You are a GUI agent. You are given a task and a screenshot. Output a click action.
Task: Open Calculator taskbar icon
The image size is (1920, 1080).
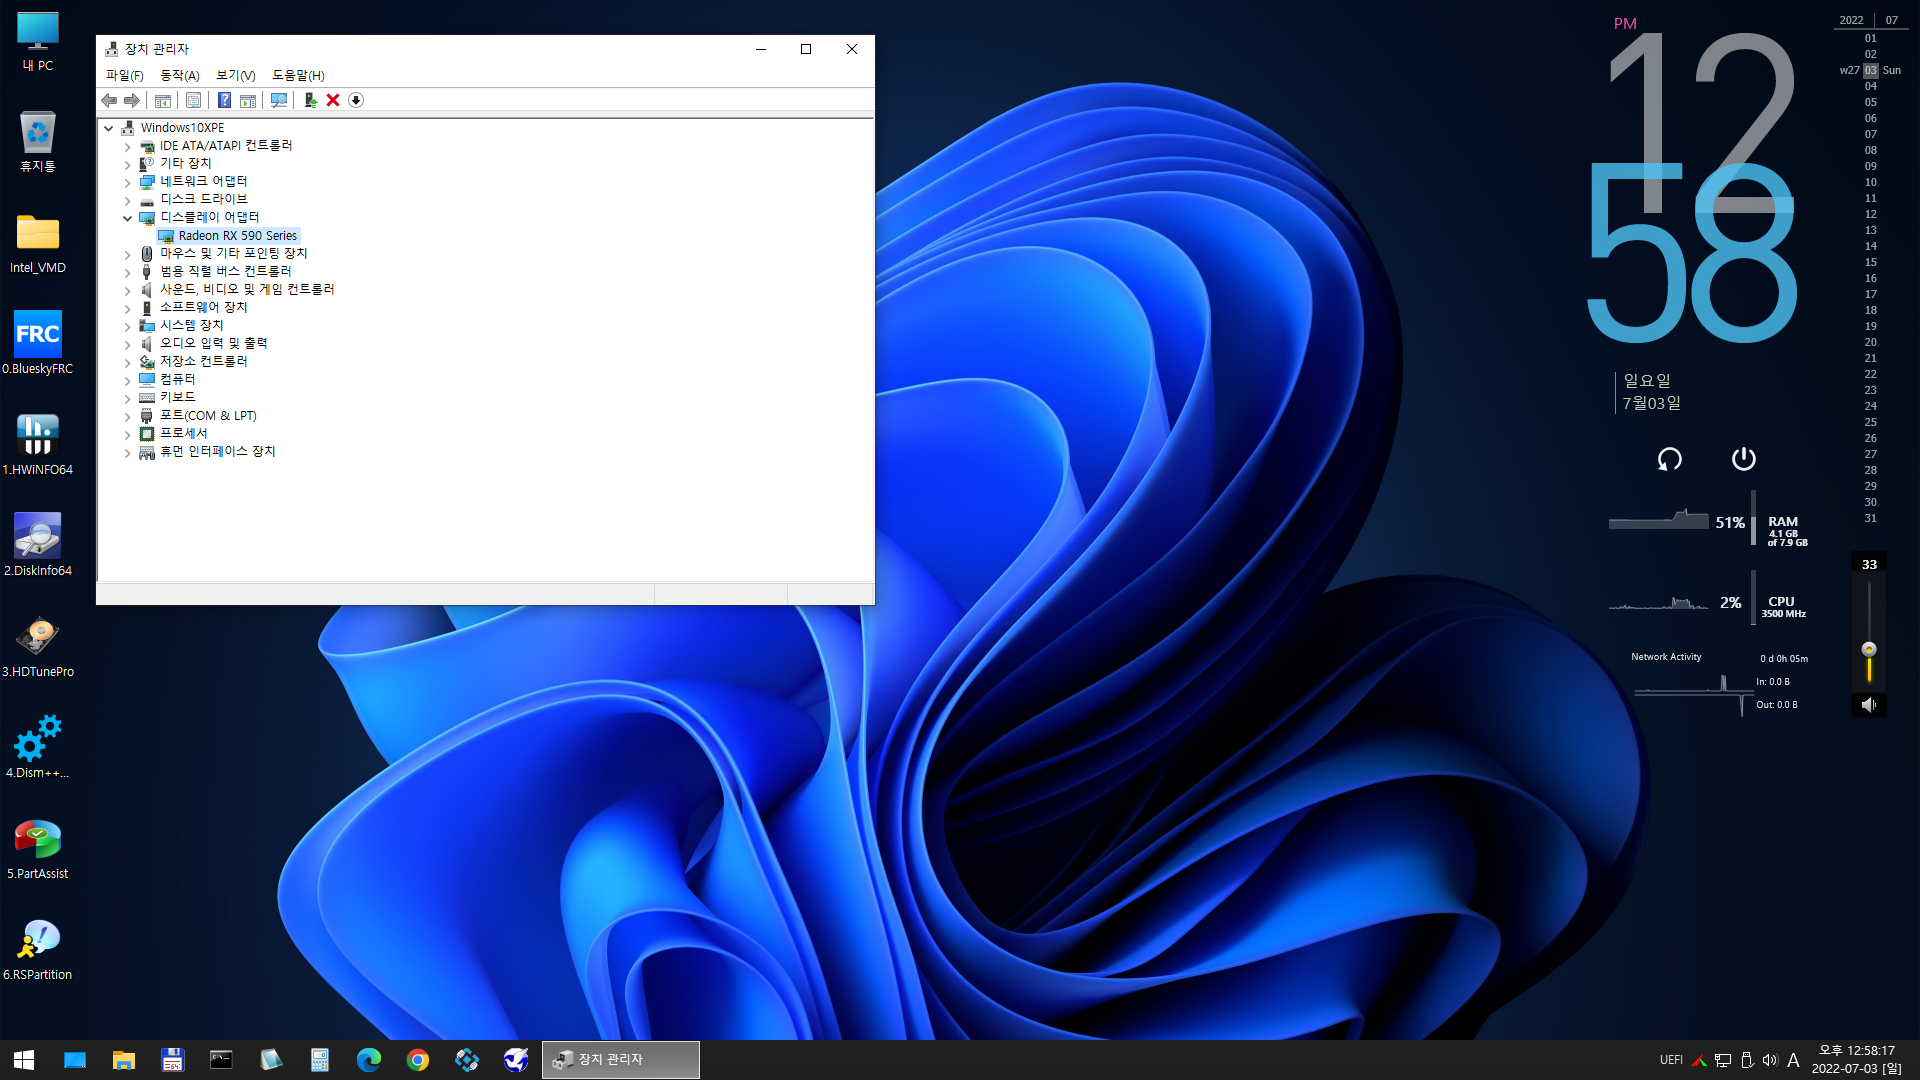pyautogui.click(x=320, y=1060)
